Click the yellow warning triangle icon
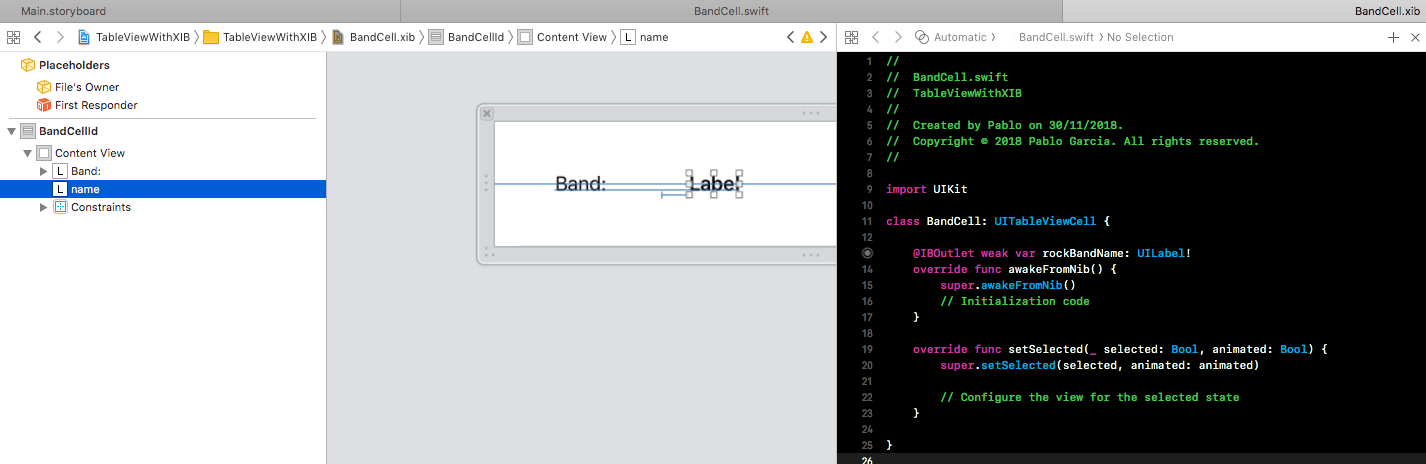The height and width of the screenshot is (464, 1426). tap(807, 37)
